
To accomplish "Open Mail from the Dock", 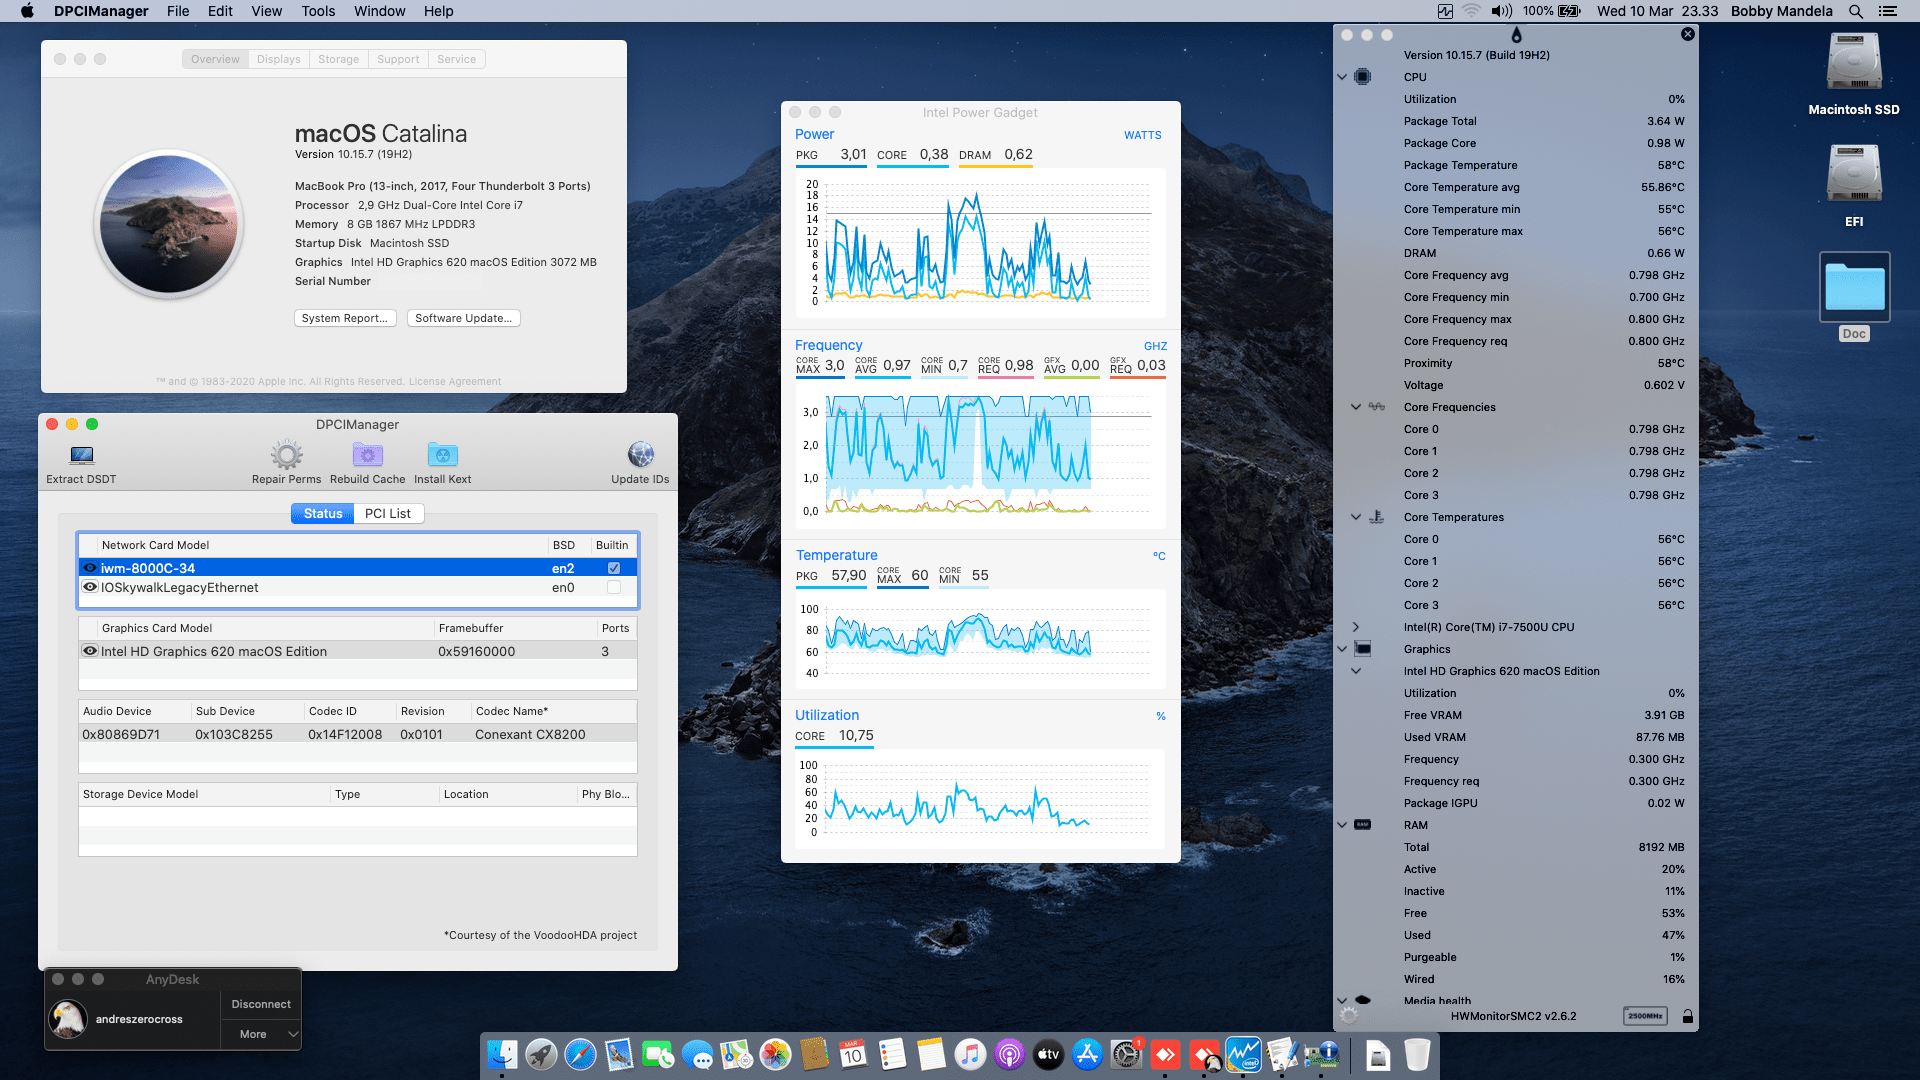I will [x=619, y=1054].
